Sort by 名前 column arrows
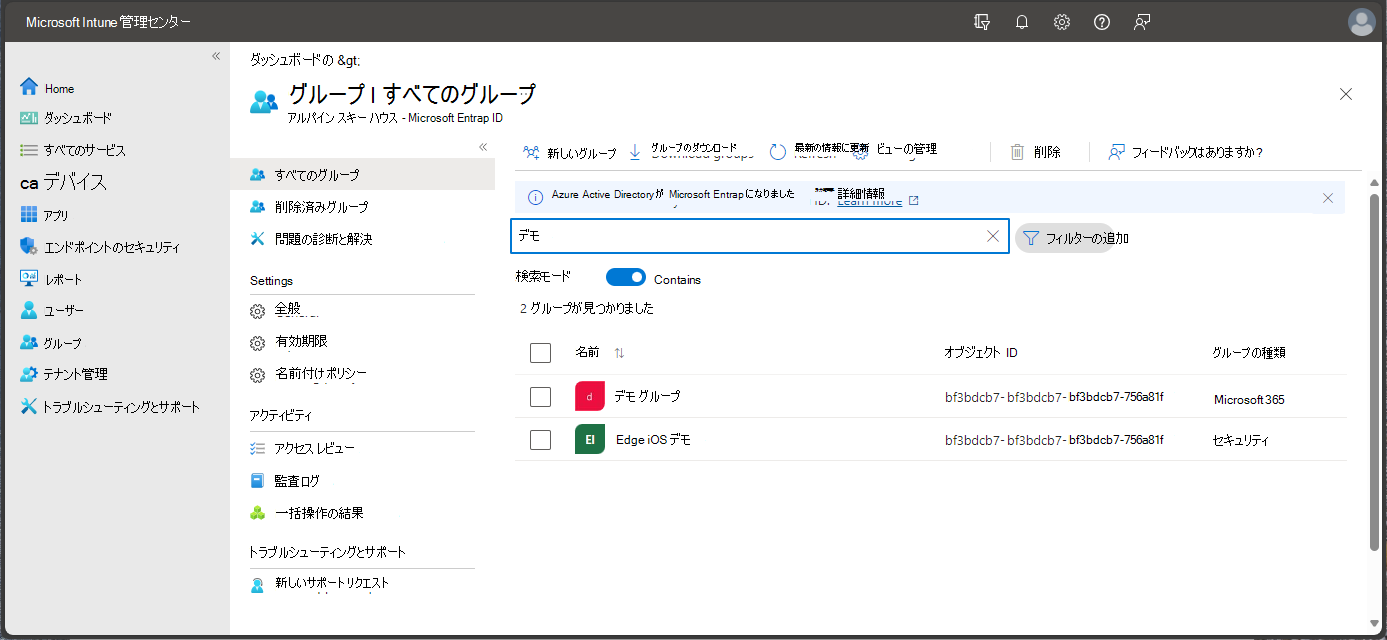 [x=619, y=353]
